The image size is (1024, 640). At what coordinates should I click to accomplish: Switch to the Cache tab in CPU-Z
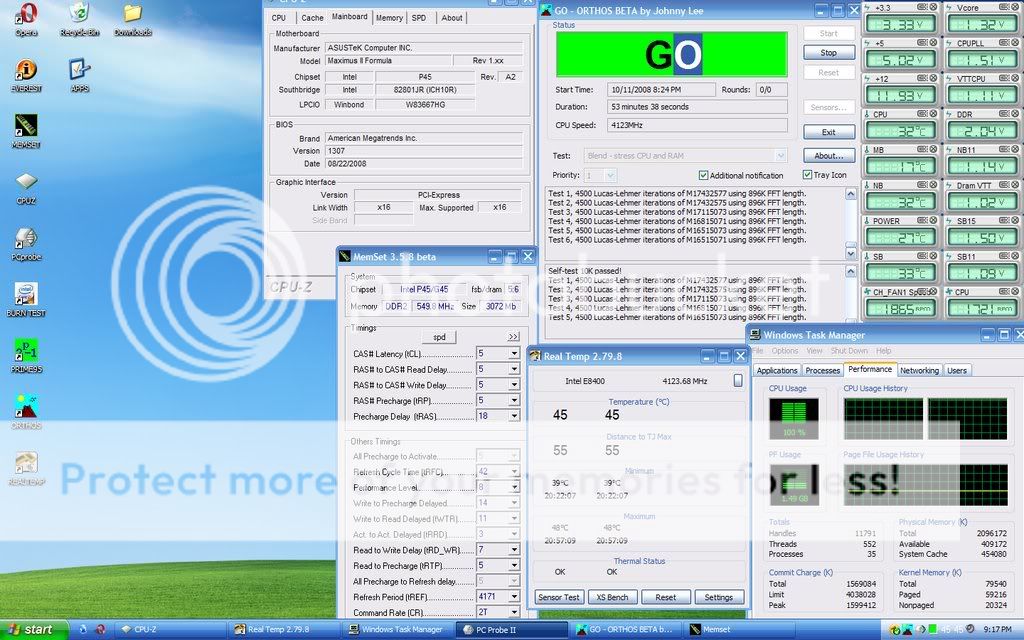pos(312,18)
